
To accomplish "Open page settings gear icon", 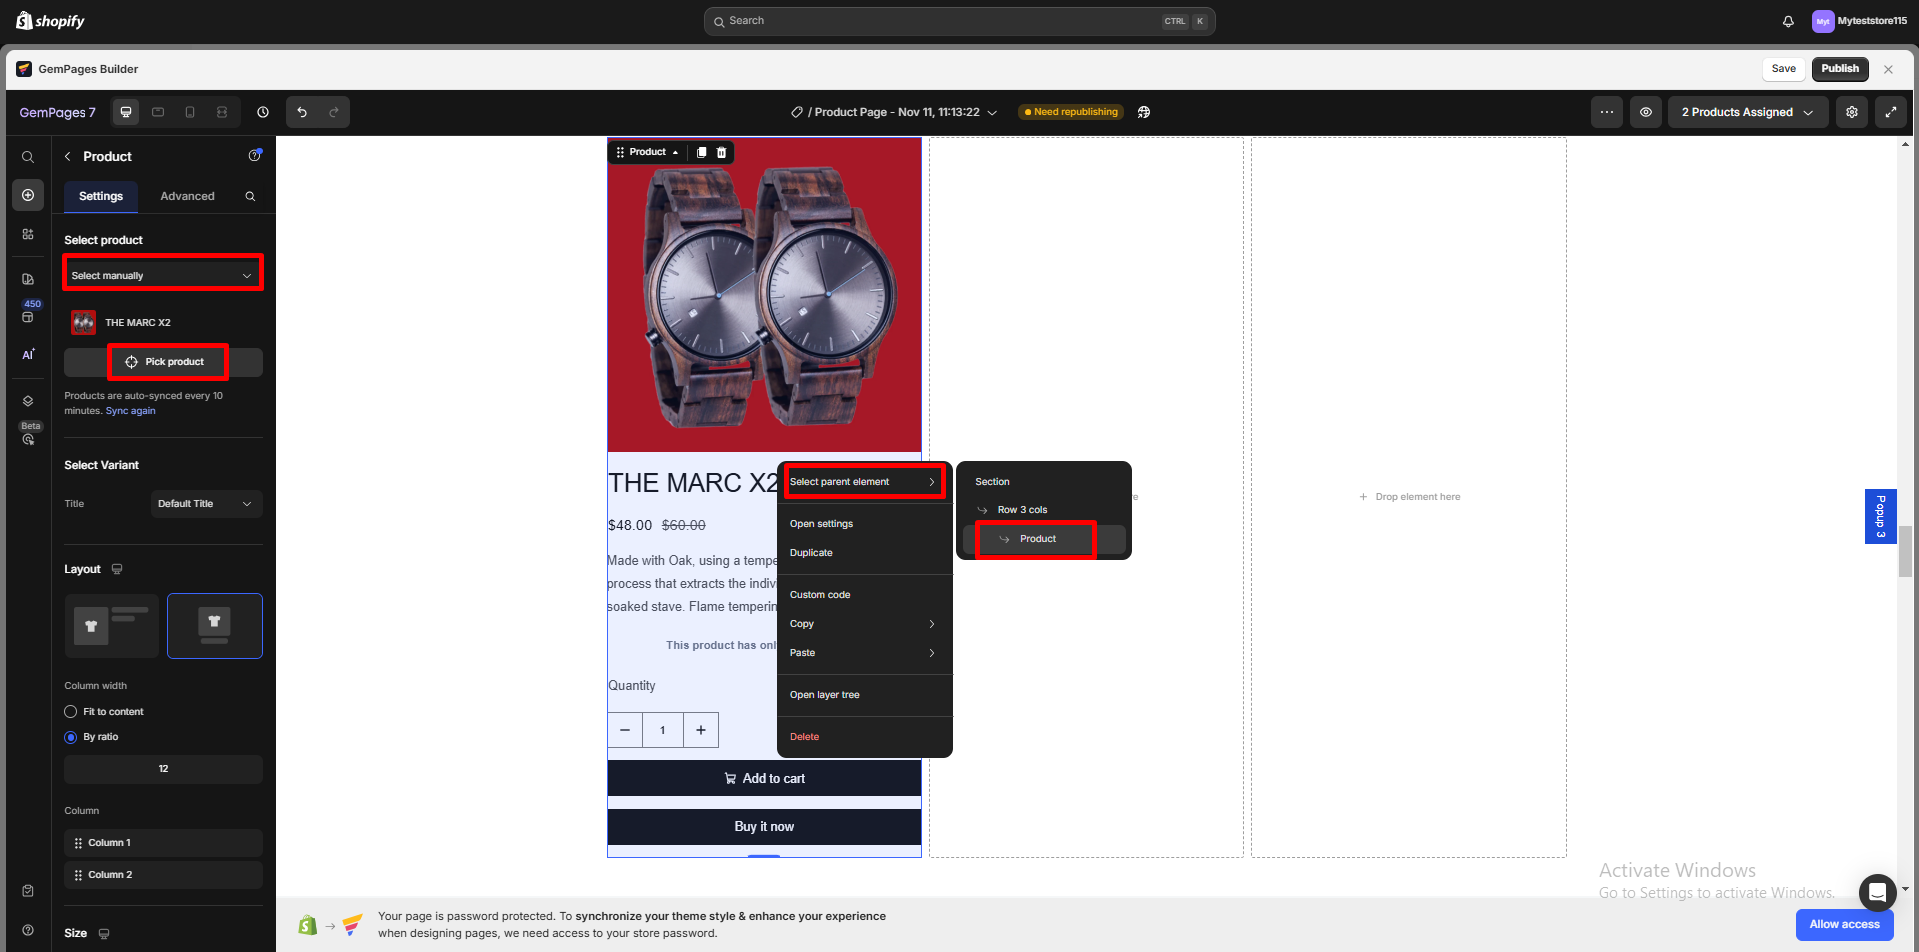I will coord(1851,112).
